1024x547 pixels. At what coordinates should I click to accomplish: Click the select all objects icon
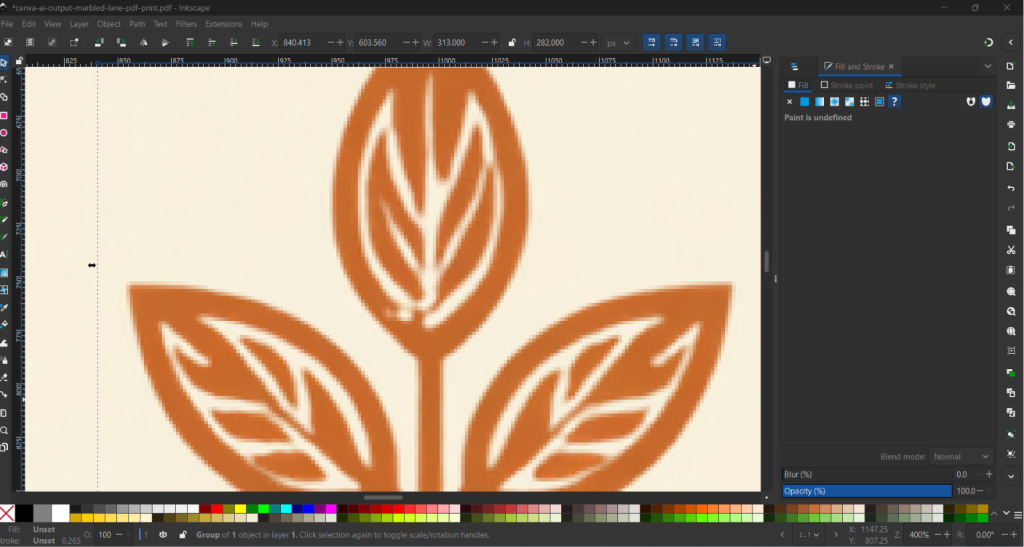coord(8,42)
